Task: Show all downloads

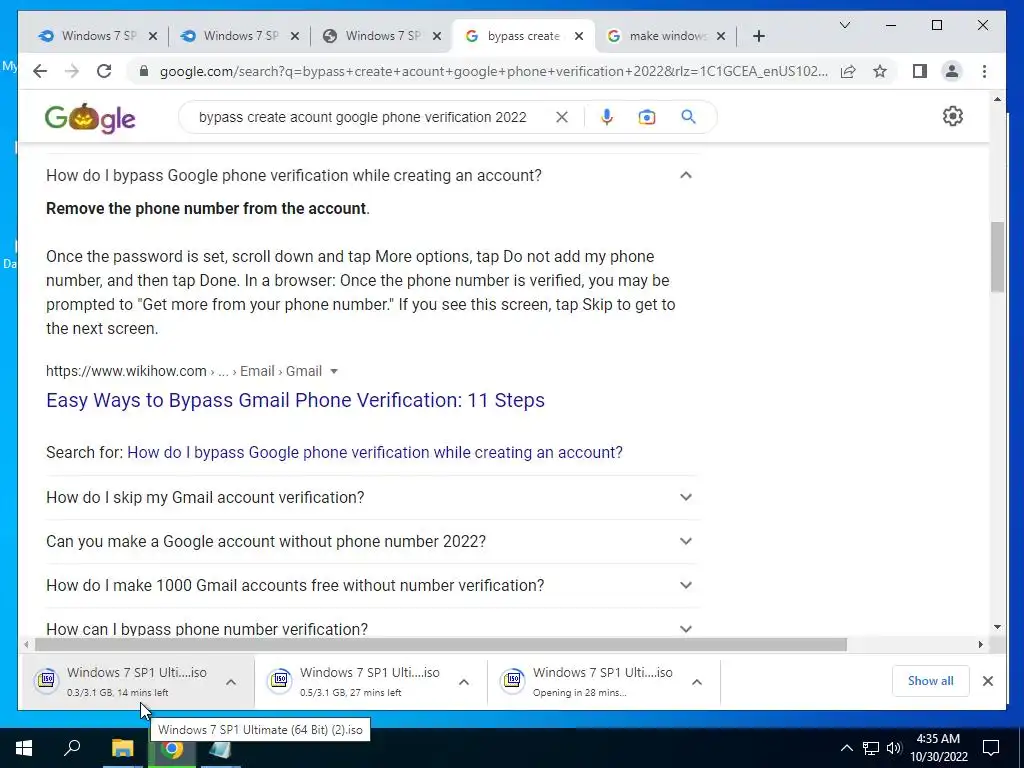Action: (x=931, y=680)
